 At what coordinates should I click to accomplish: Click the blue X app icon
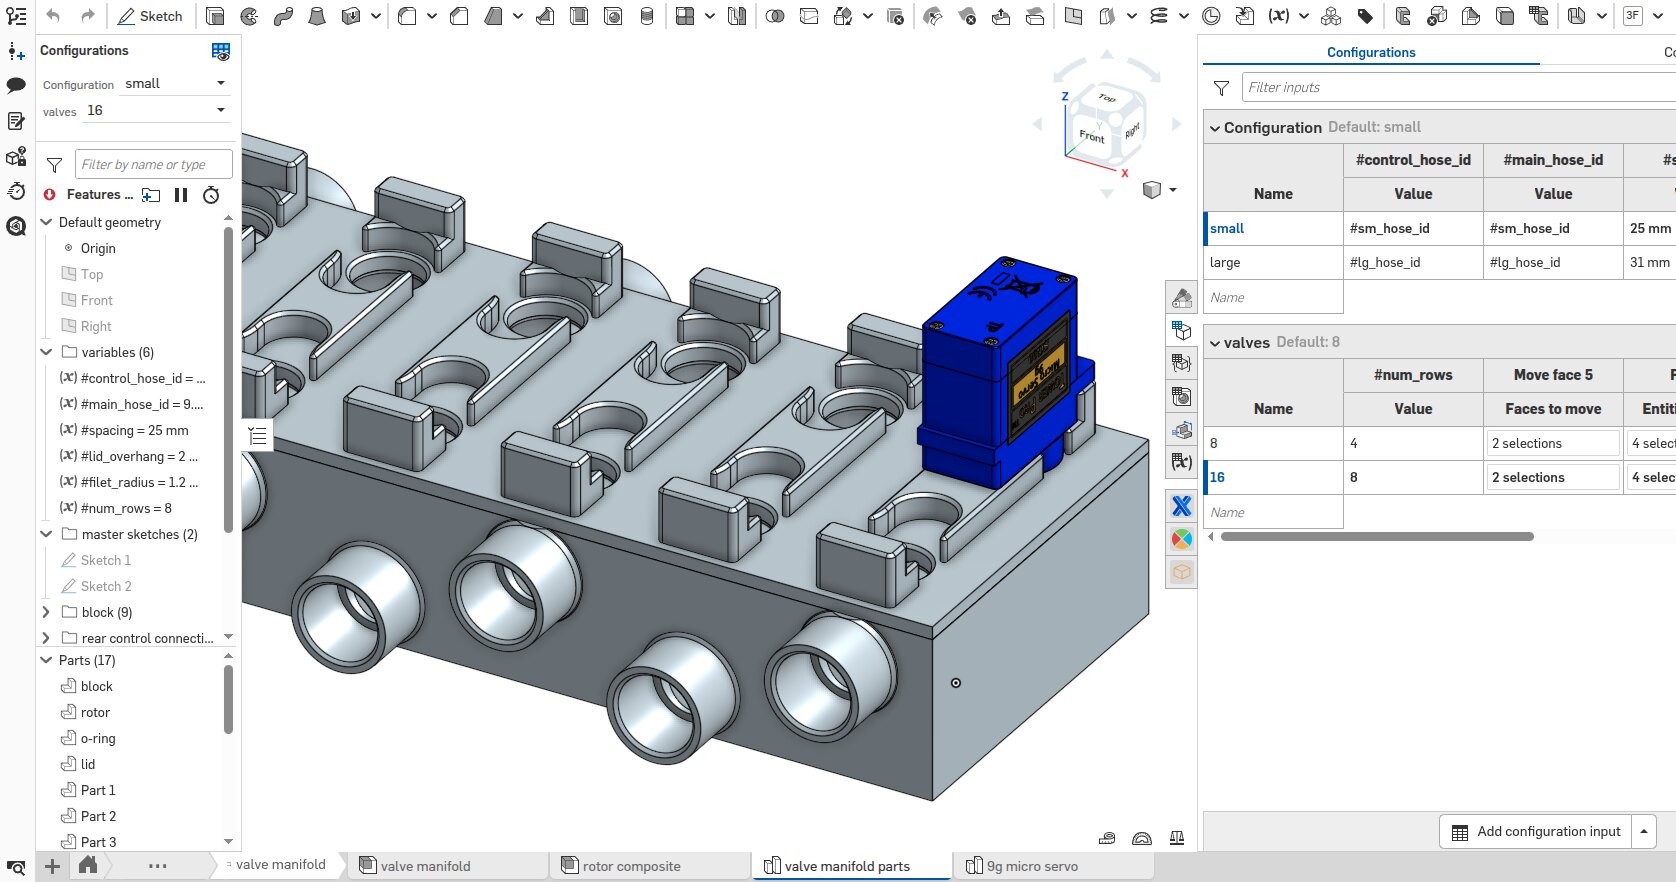coord(1182,506)
